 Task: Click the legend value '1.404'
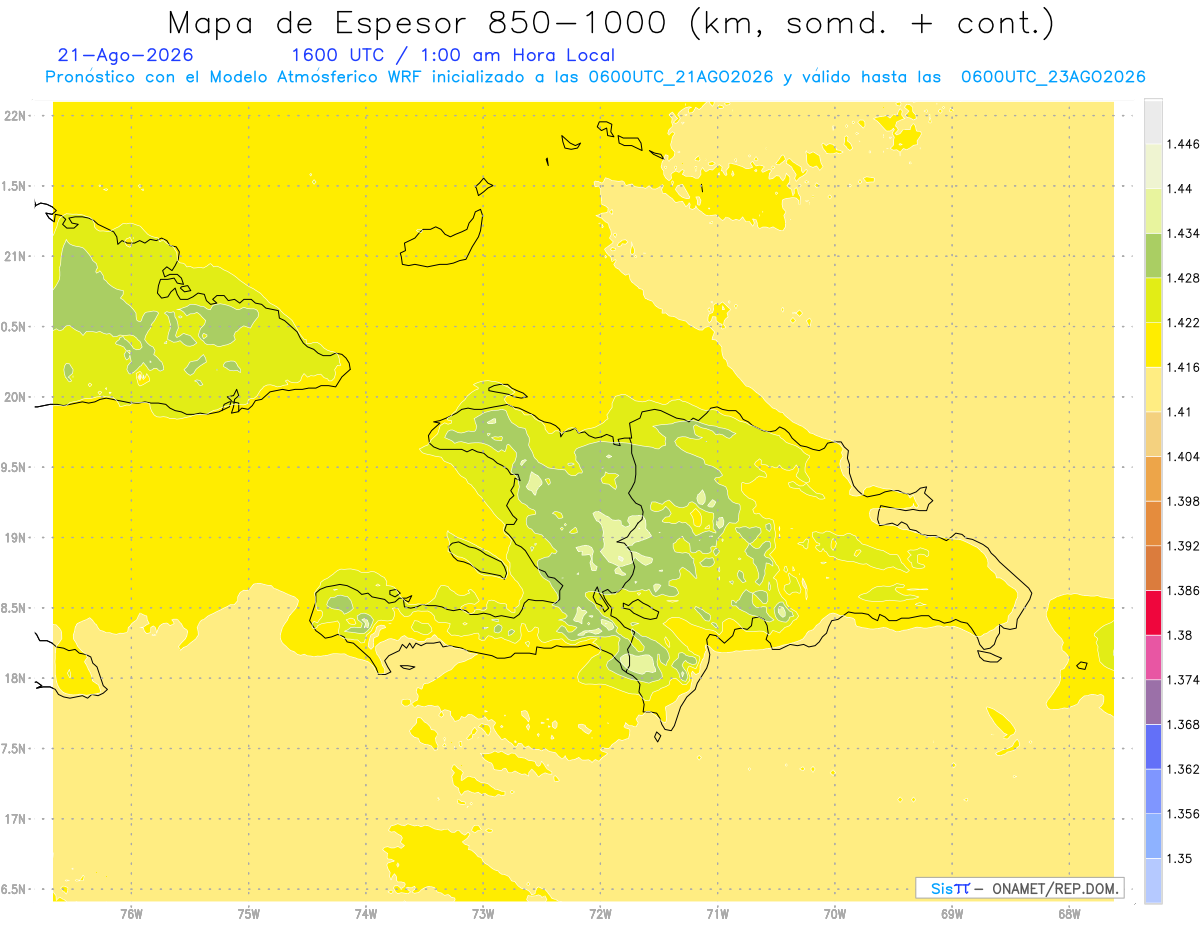tap(1182, 456)
